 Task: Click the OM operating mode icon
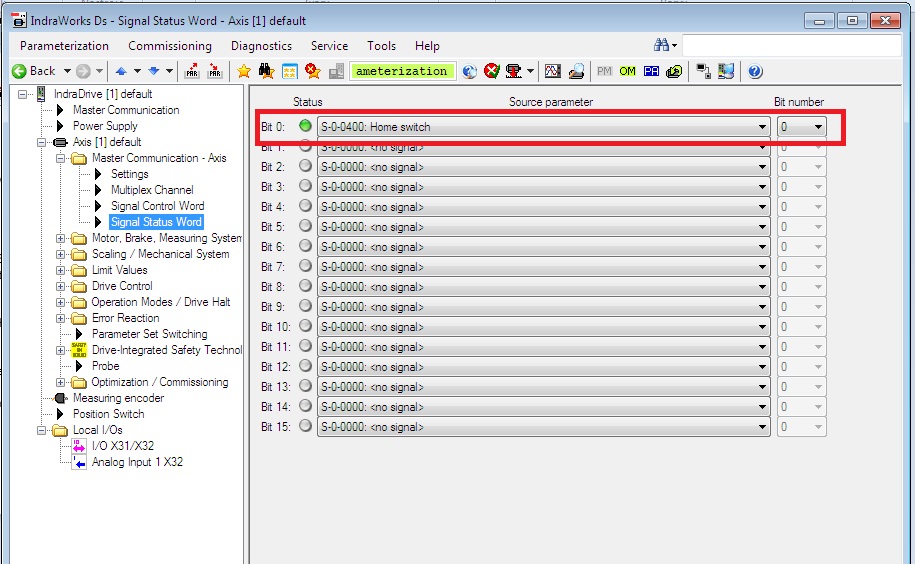(628, 71)
